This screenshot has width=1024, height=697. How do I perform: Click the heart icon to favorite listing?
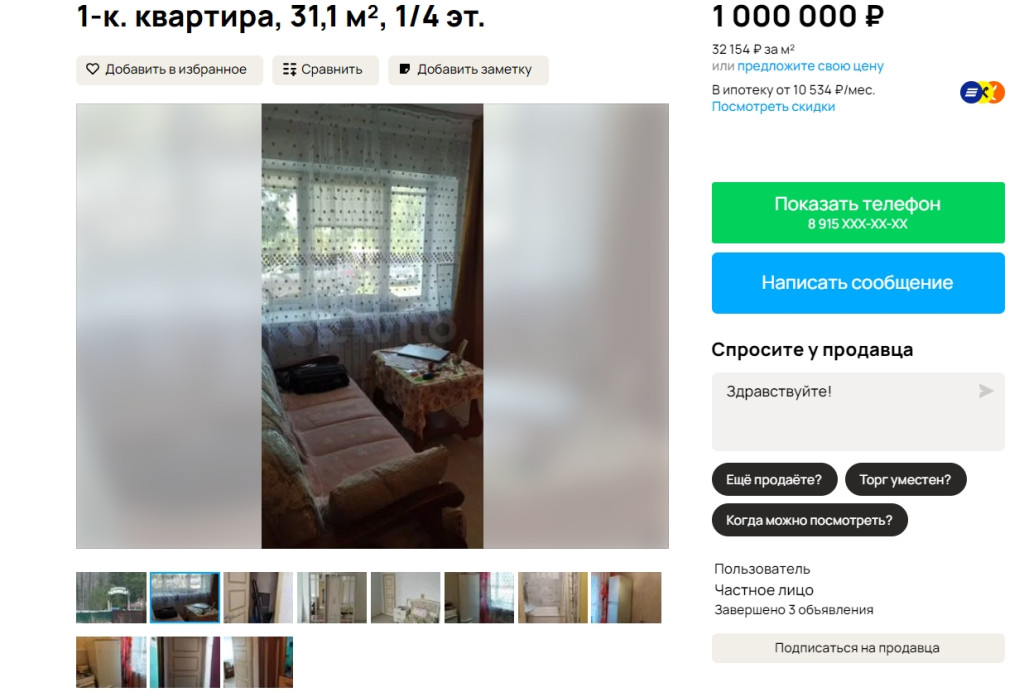pyautogui.click(x=93, y=69)
